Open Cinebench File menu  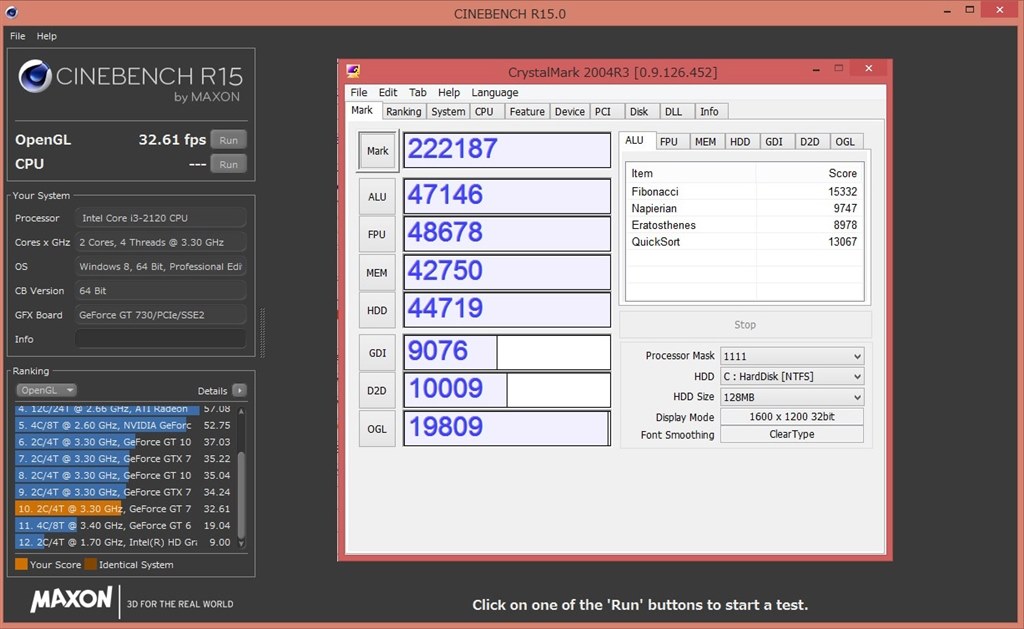(18, 36)
